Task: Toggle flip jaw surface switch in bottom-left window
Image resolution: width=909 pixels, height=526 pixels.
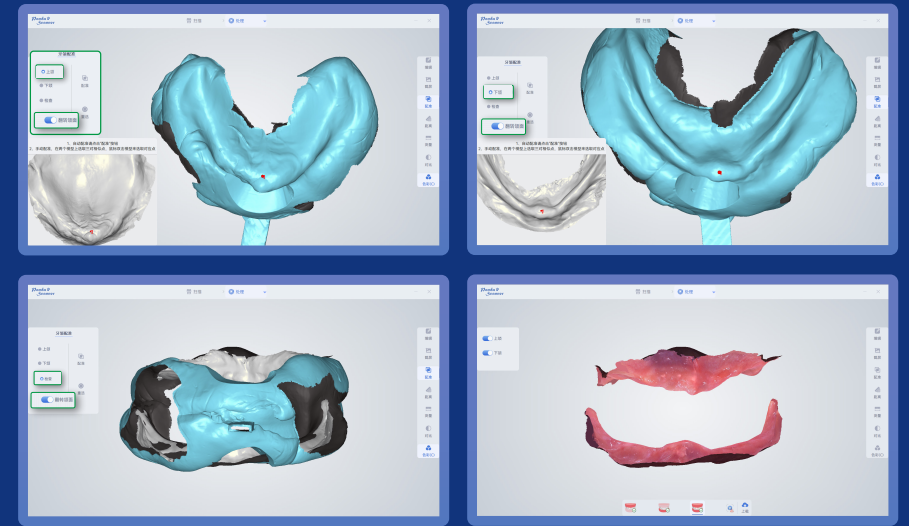Action: click(x=47, y=400)
